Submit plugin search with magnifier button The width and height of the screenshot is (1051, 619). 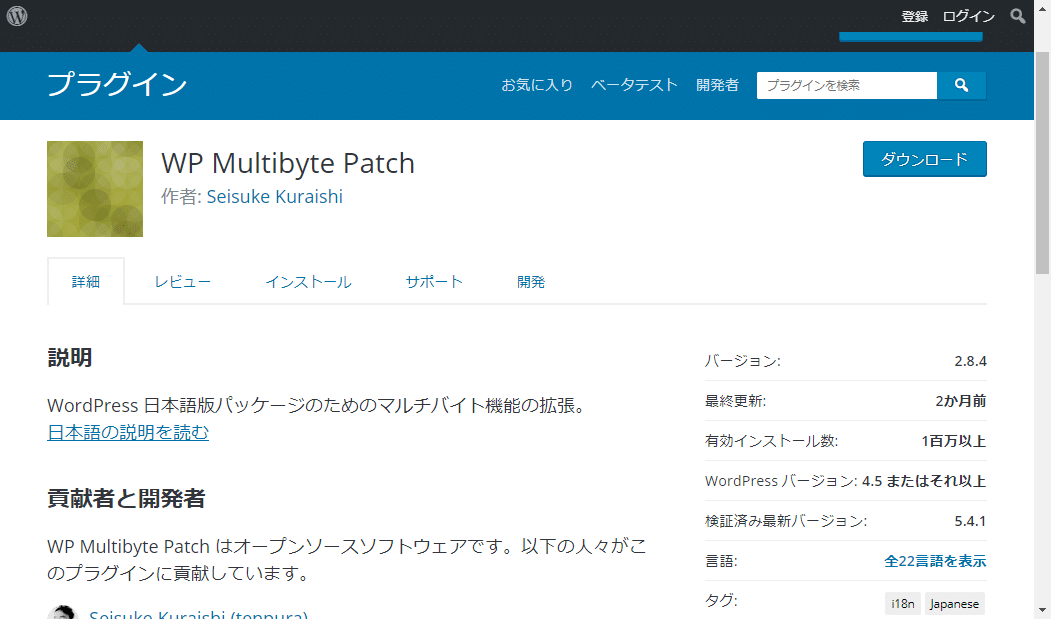pyautogui.click(x=961, y=85)
